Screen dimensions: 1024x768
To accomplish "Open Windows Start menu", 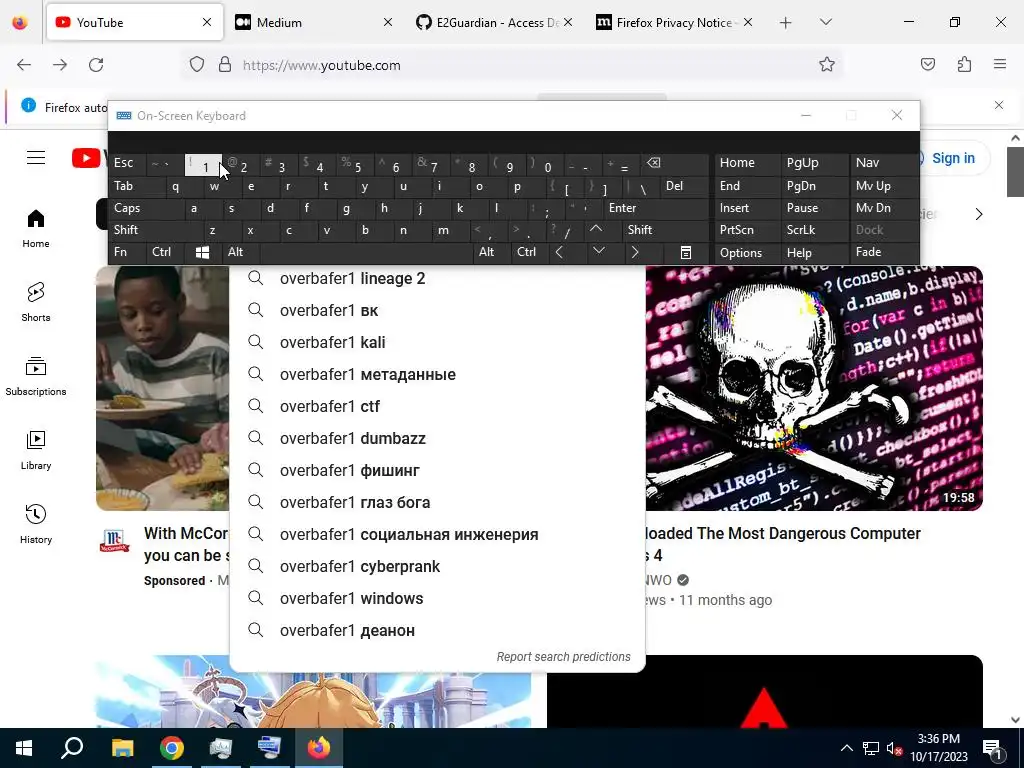I will click(24, 748).
